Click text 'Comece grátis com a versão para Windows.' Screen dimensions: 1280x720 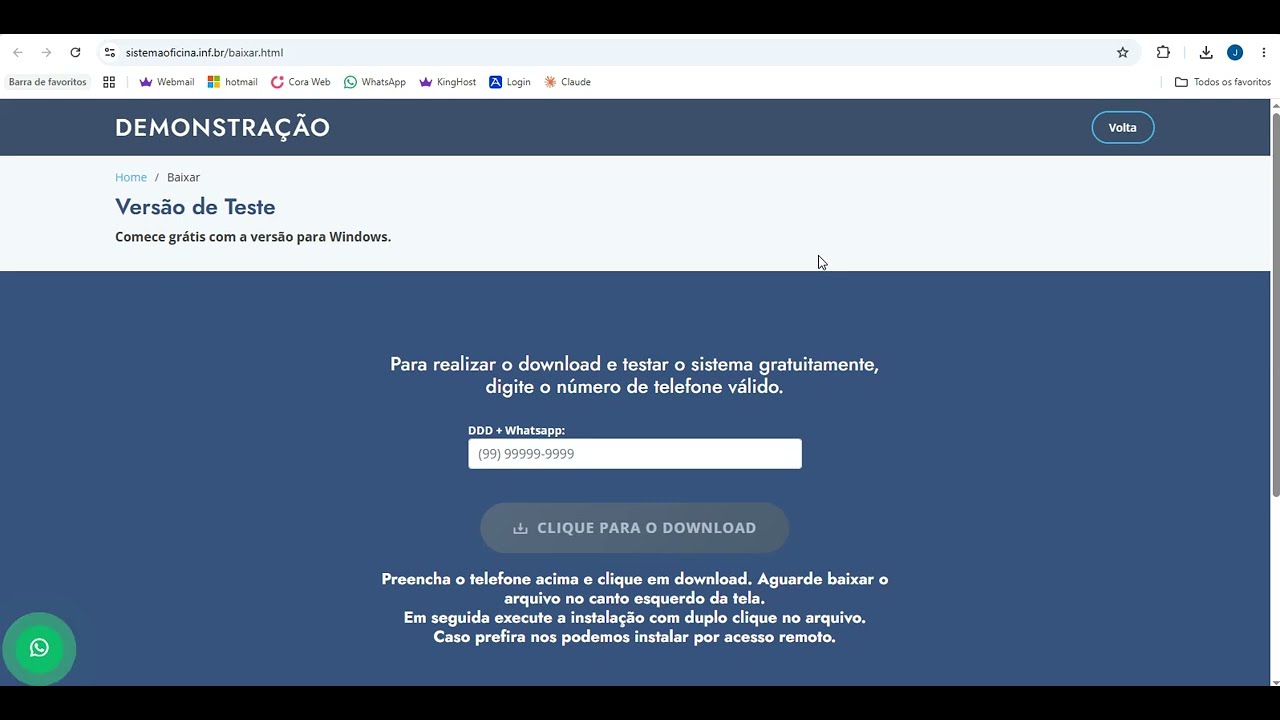[253, 237]
